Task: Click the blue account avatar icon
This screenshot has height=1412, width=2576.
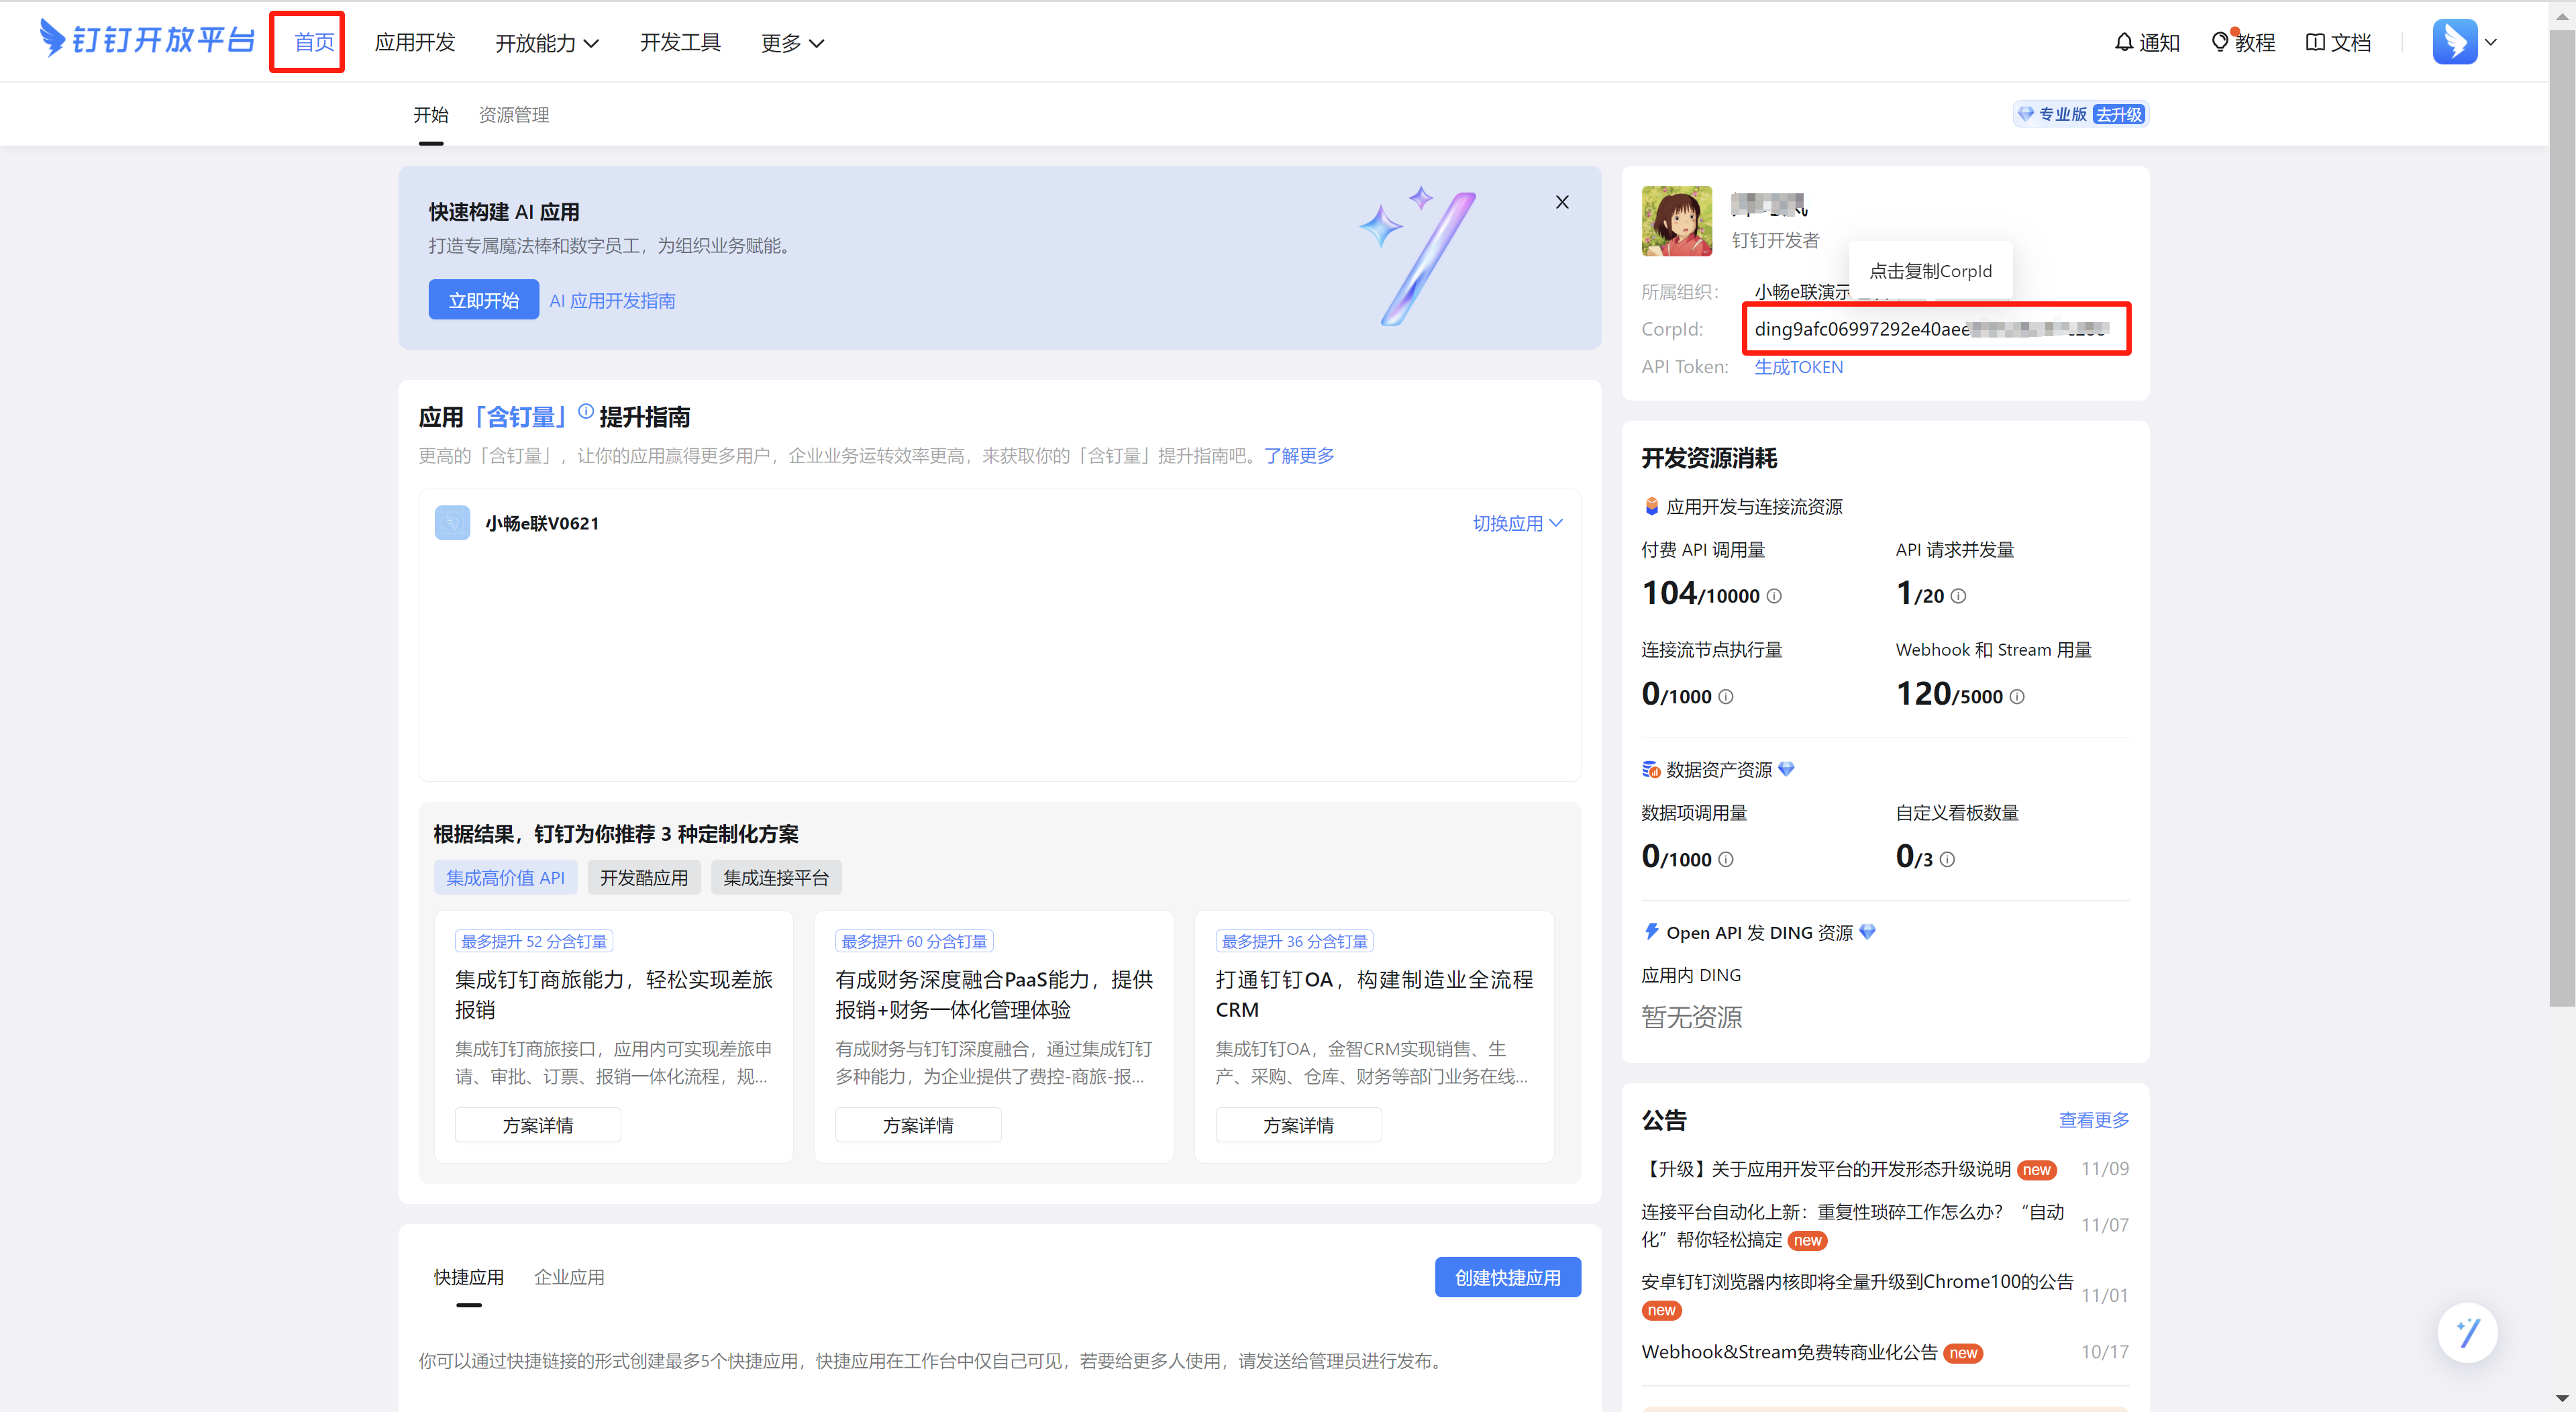Action: (2455, 42)
